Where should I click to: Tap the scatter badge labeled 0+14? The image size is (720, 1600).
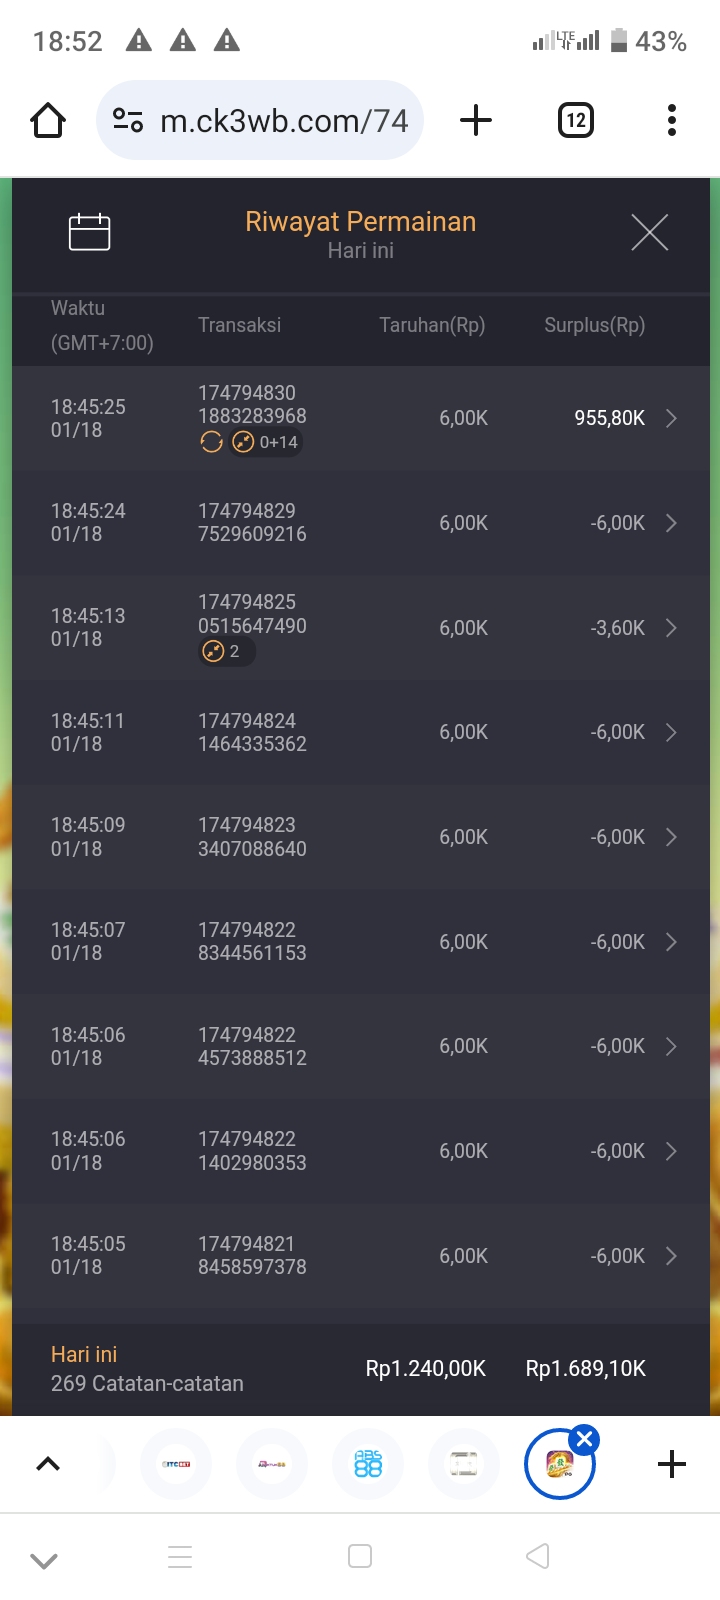tap(266, 442)
